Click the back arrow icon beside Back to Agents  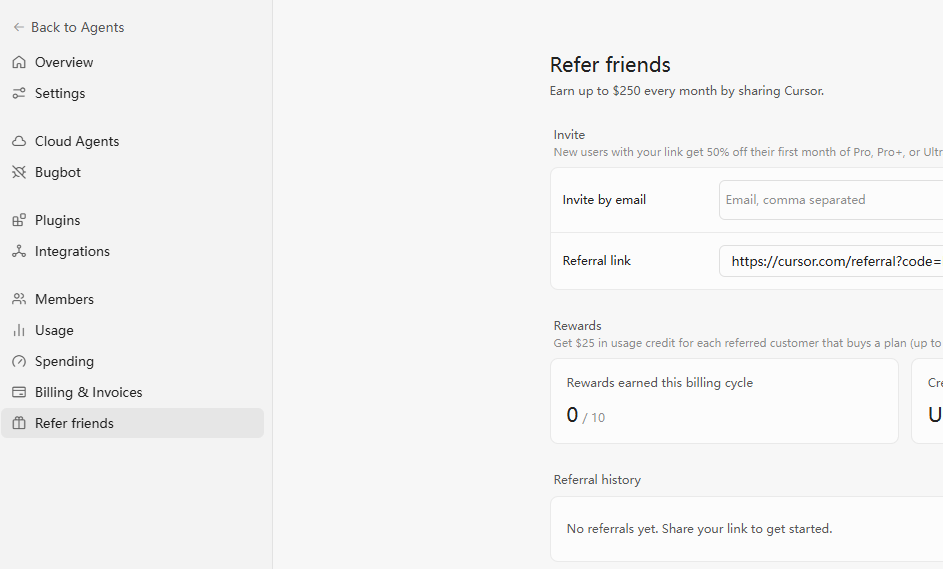click(19, 27)
